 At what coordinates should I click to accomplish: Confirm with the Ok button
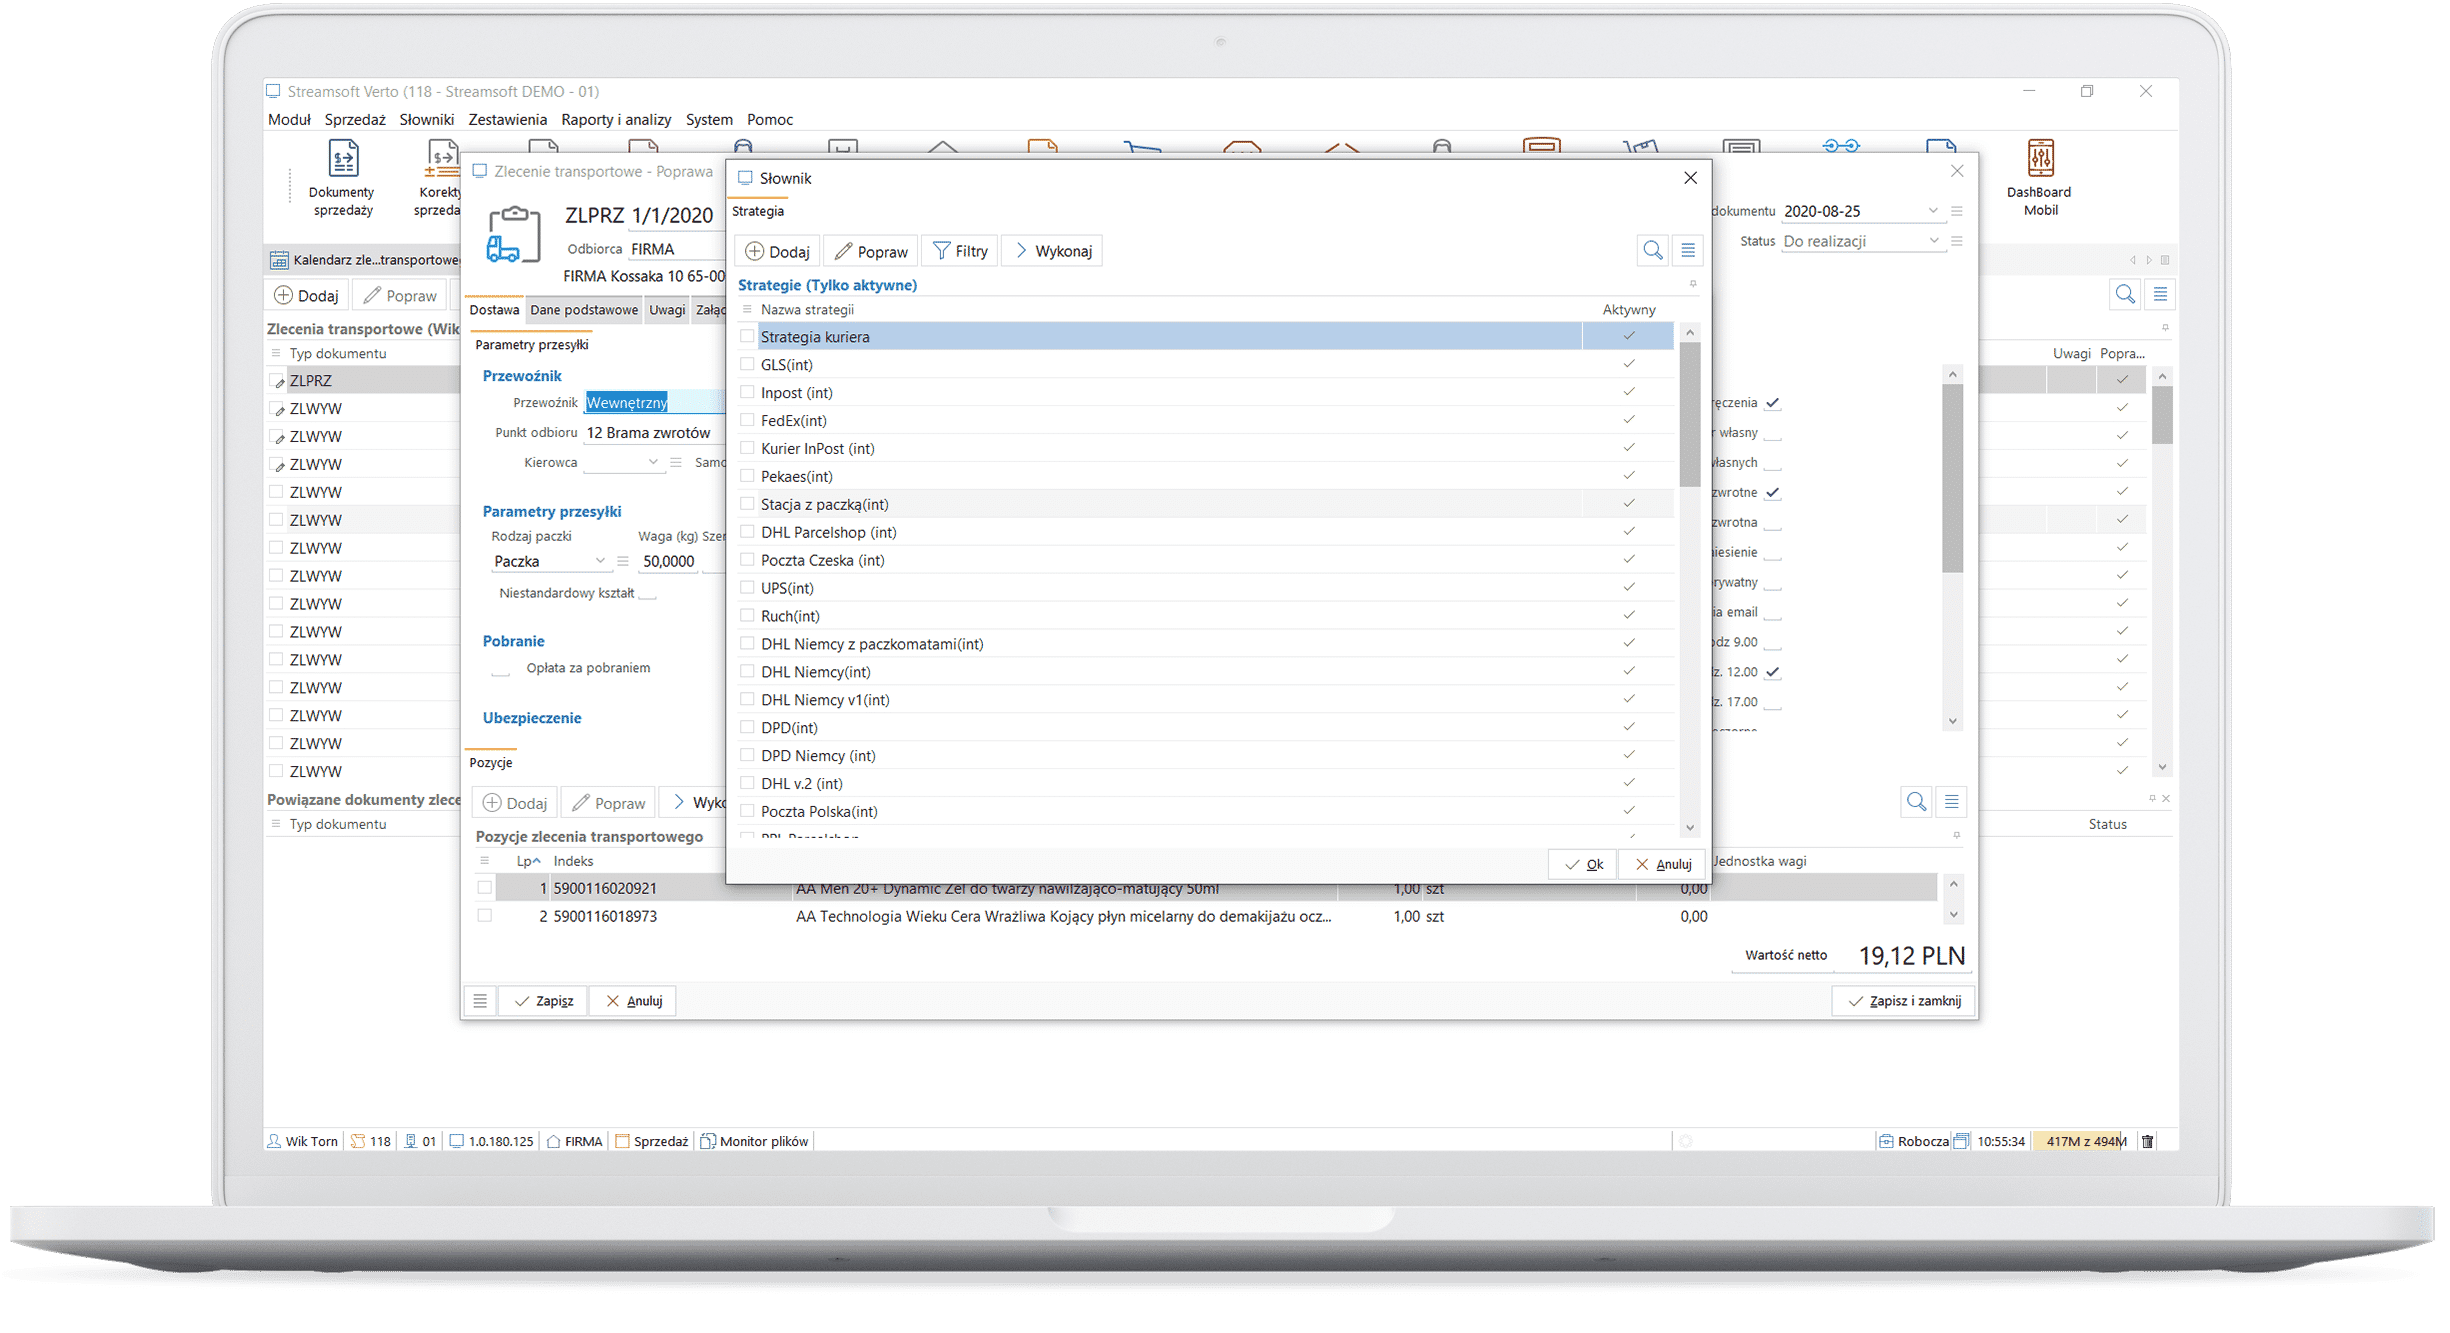click(x=1583, y=864)
